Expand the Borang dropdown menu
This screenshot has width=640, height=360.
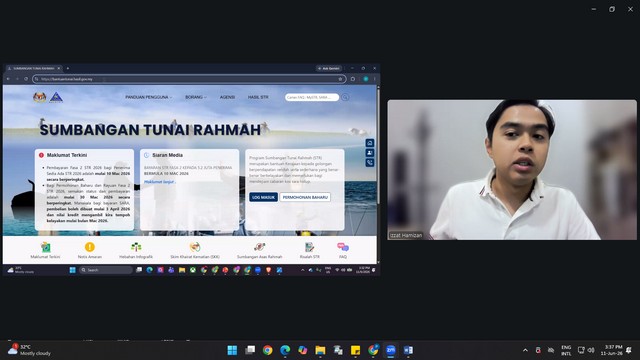point(196,97)
